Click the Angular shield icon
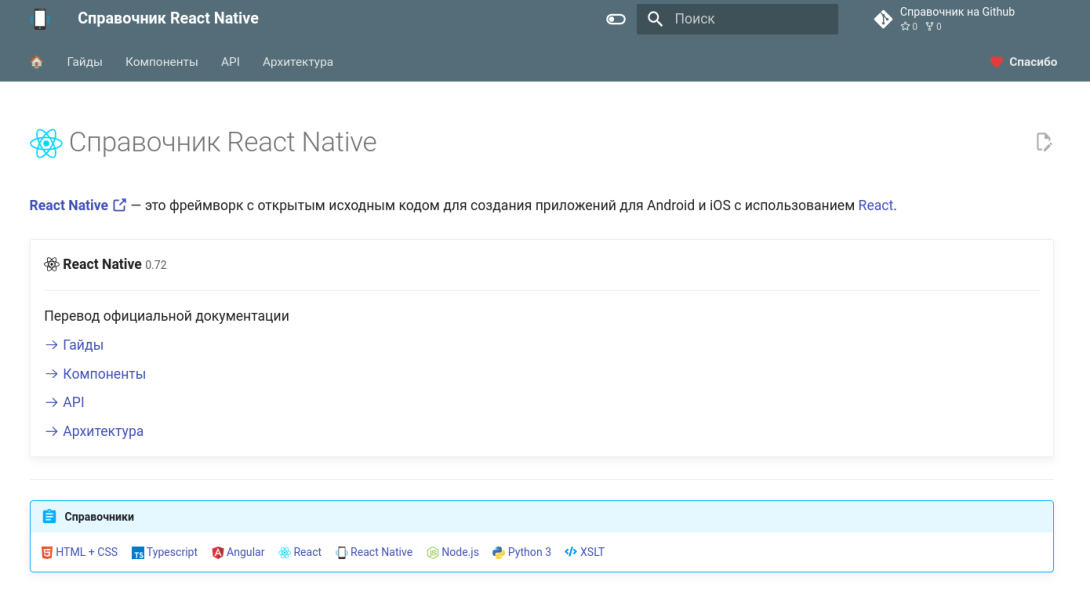 [x=218, y=553]
